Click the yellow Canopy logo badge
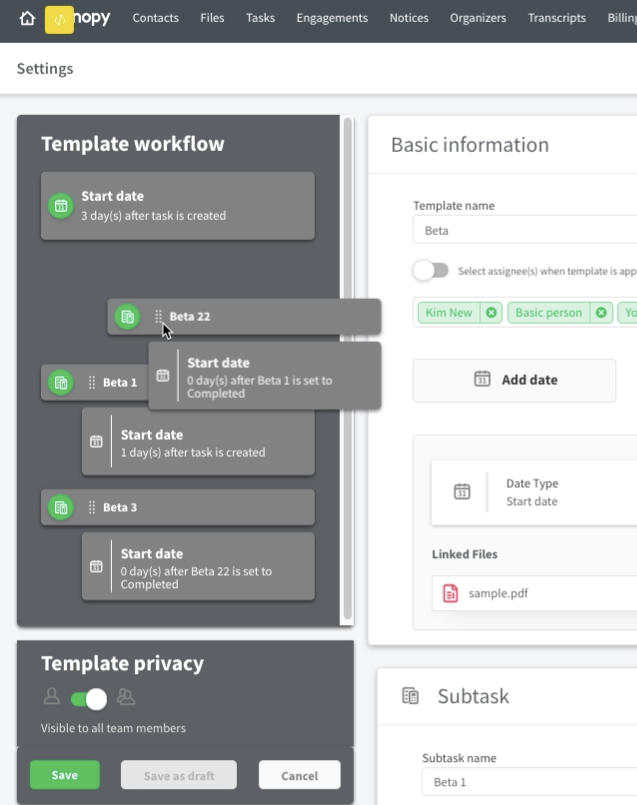The width and height of the screenshot is (637, 805). 59,20
